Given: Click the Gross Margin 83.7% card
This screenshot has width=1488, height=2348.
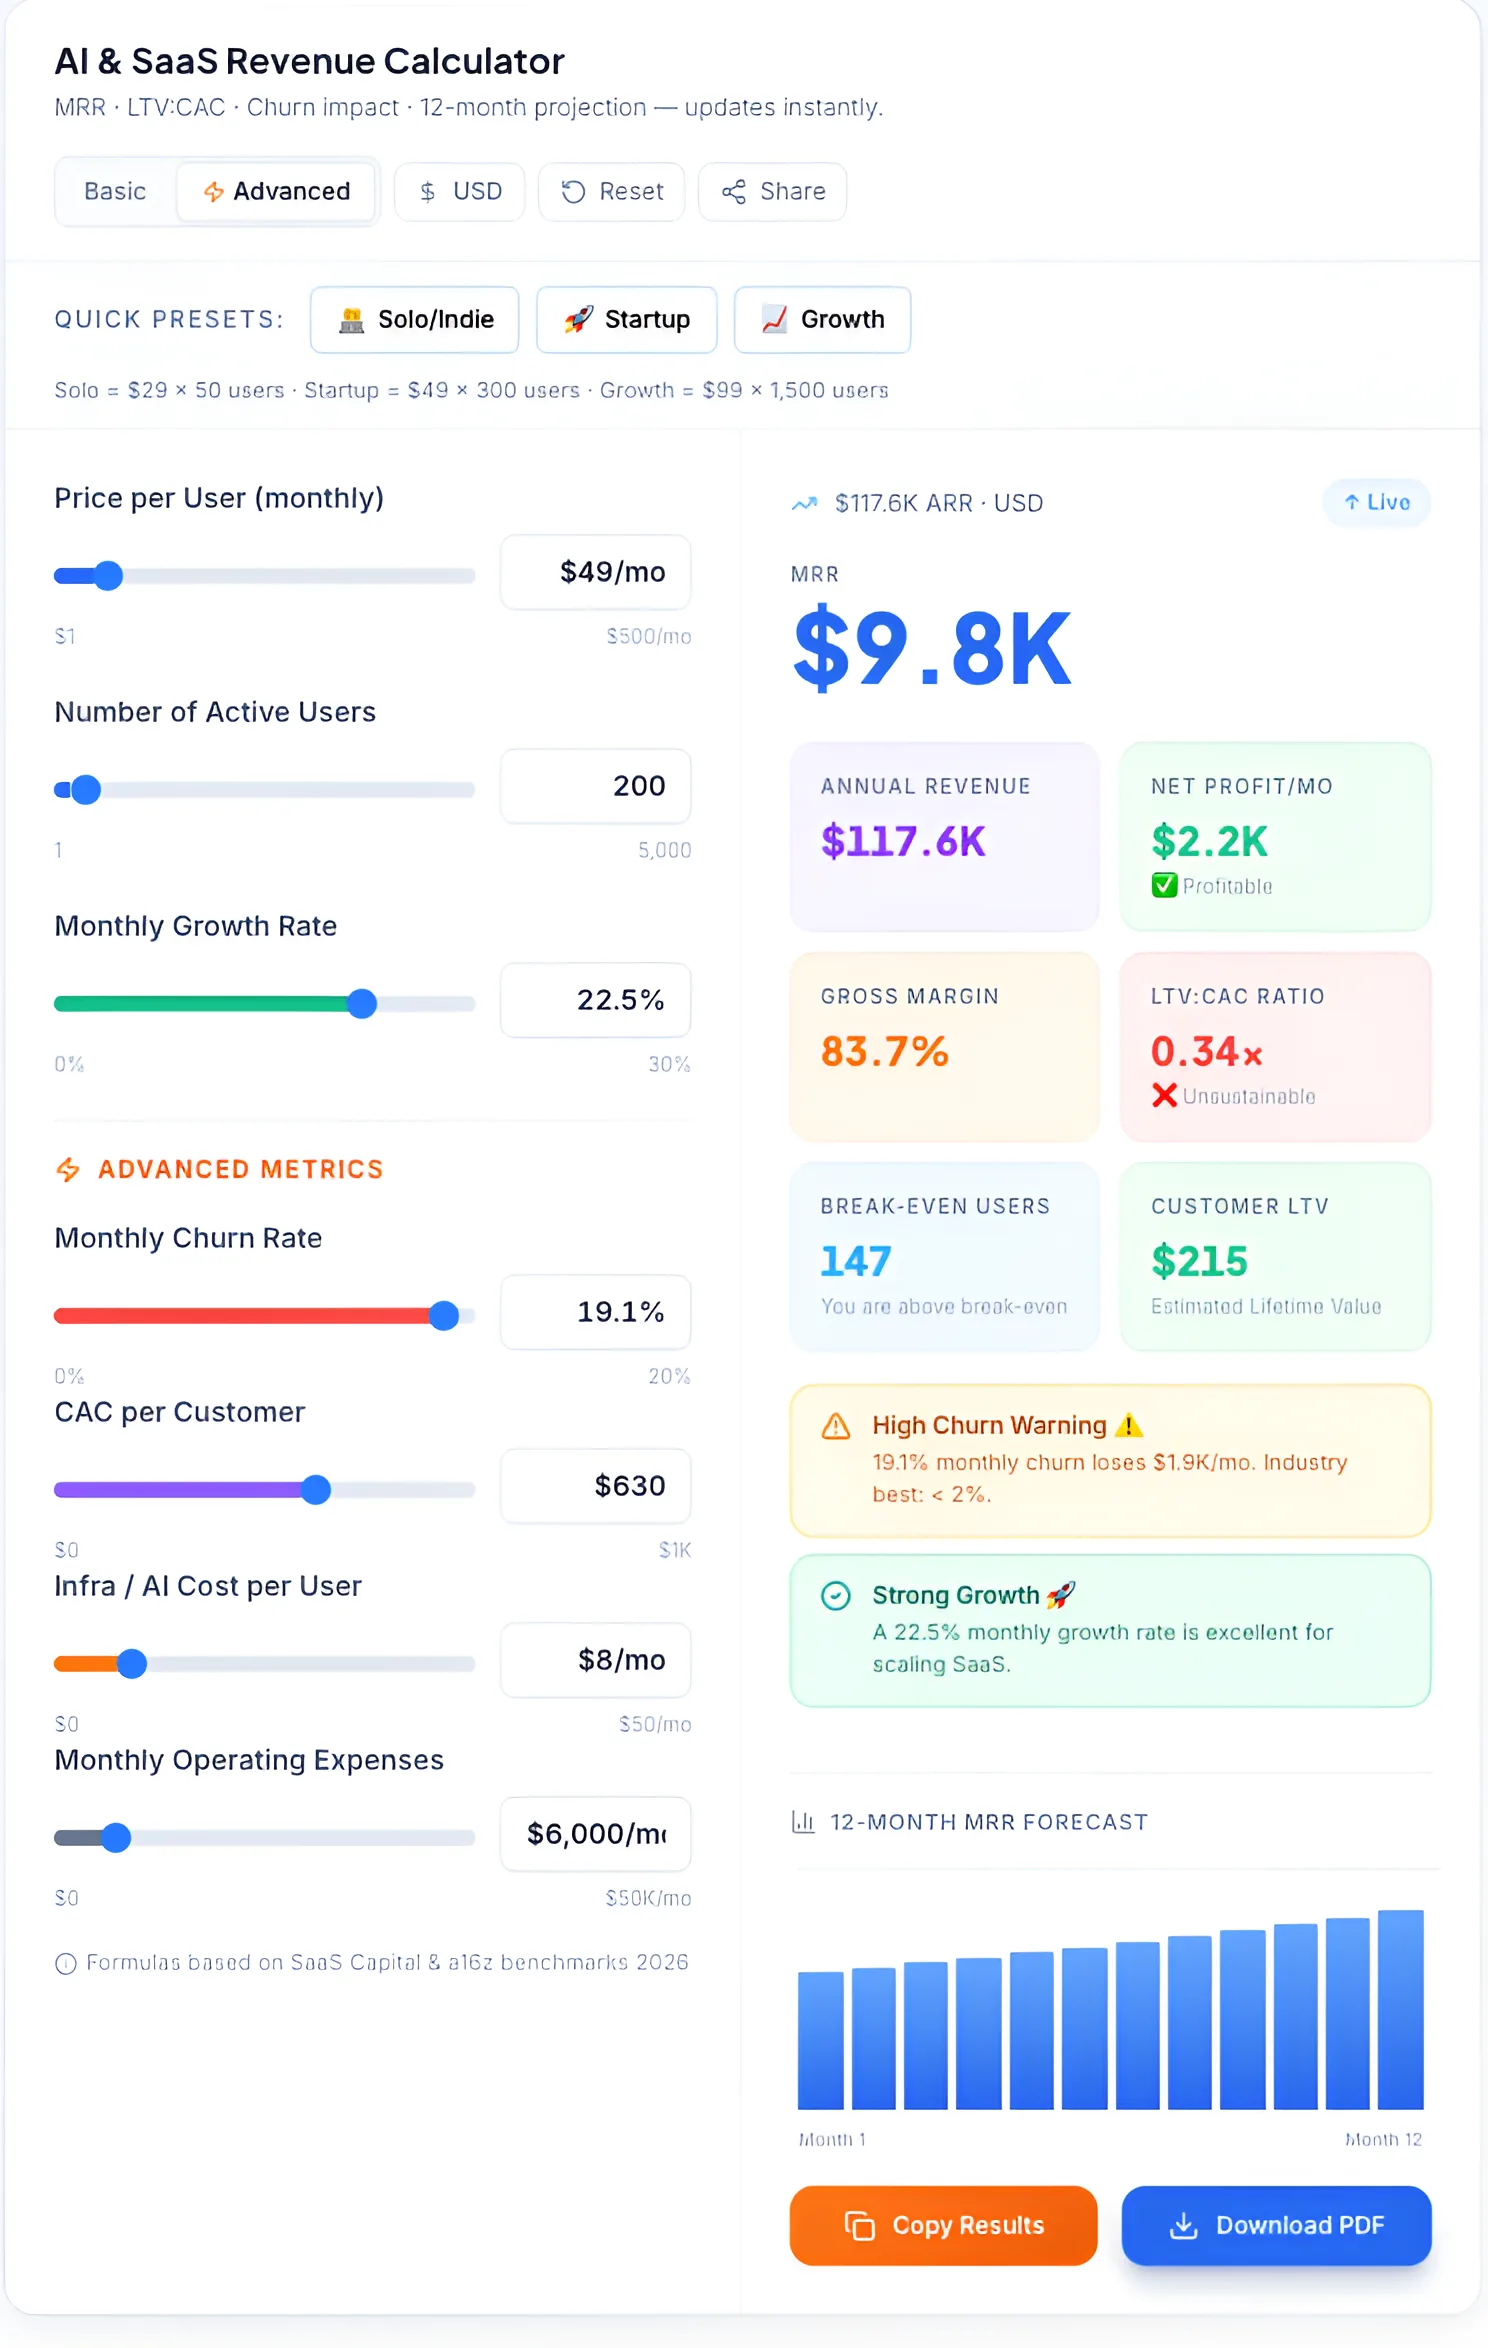Looking at the screenshot, I should pos(944,1046).
